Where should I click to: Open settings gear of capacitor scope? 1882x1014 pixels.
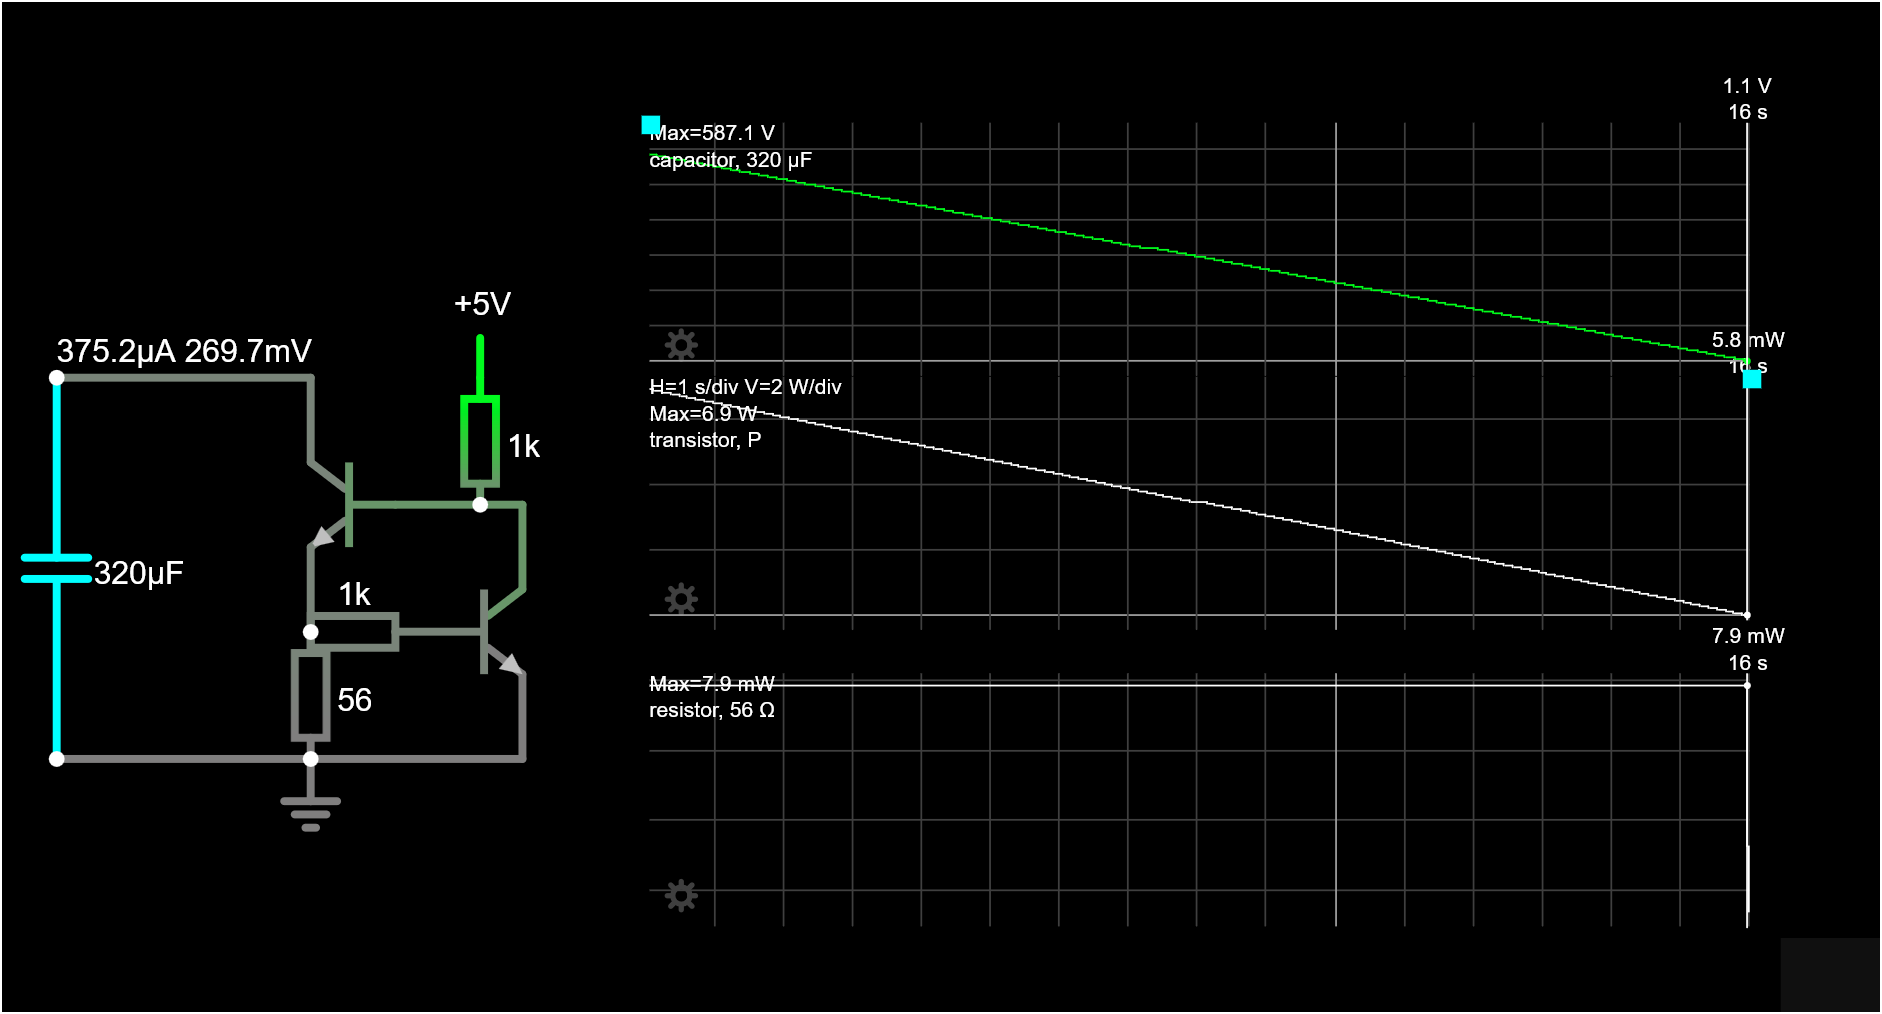[681, 345]
